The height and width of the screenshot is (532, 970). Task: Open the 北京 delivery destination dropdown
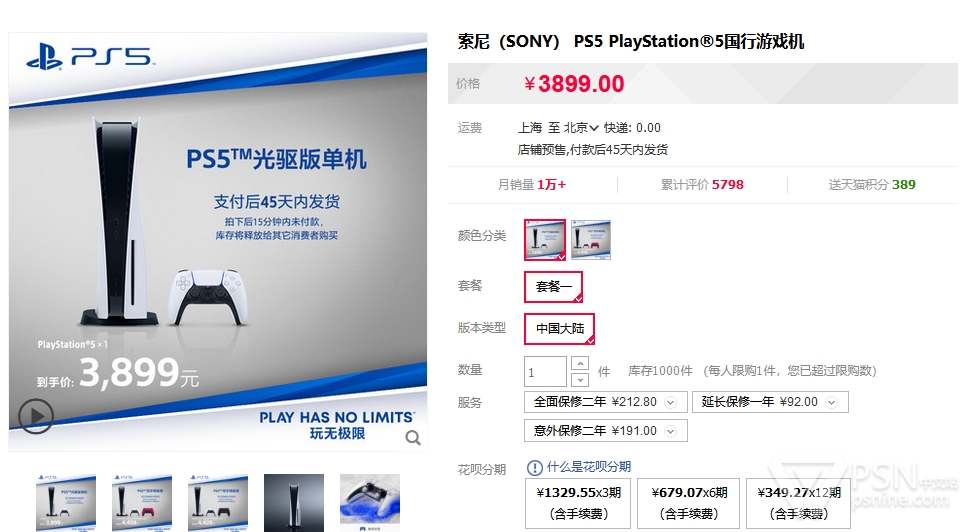pos(581,128)
